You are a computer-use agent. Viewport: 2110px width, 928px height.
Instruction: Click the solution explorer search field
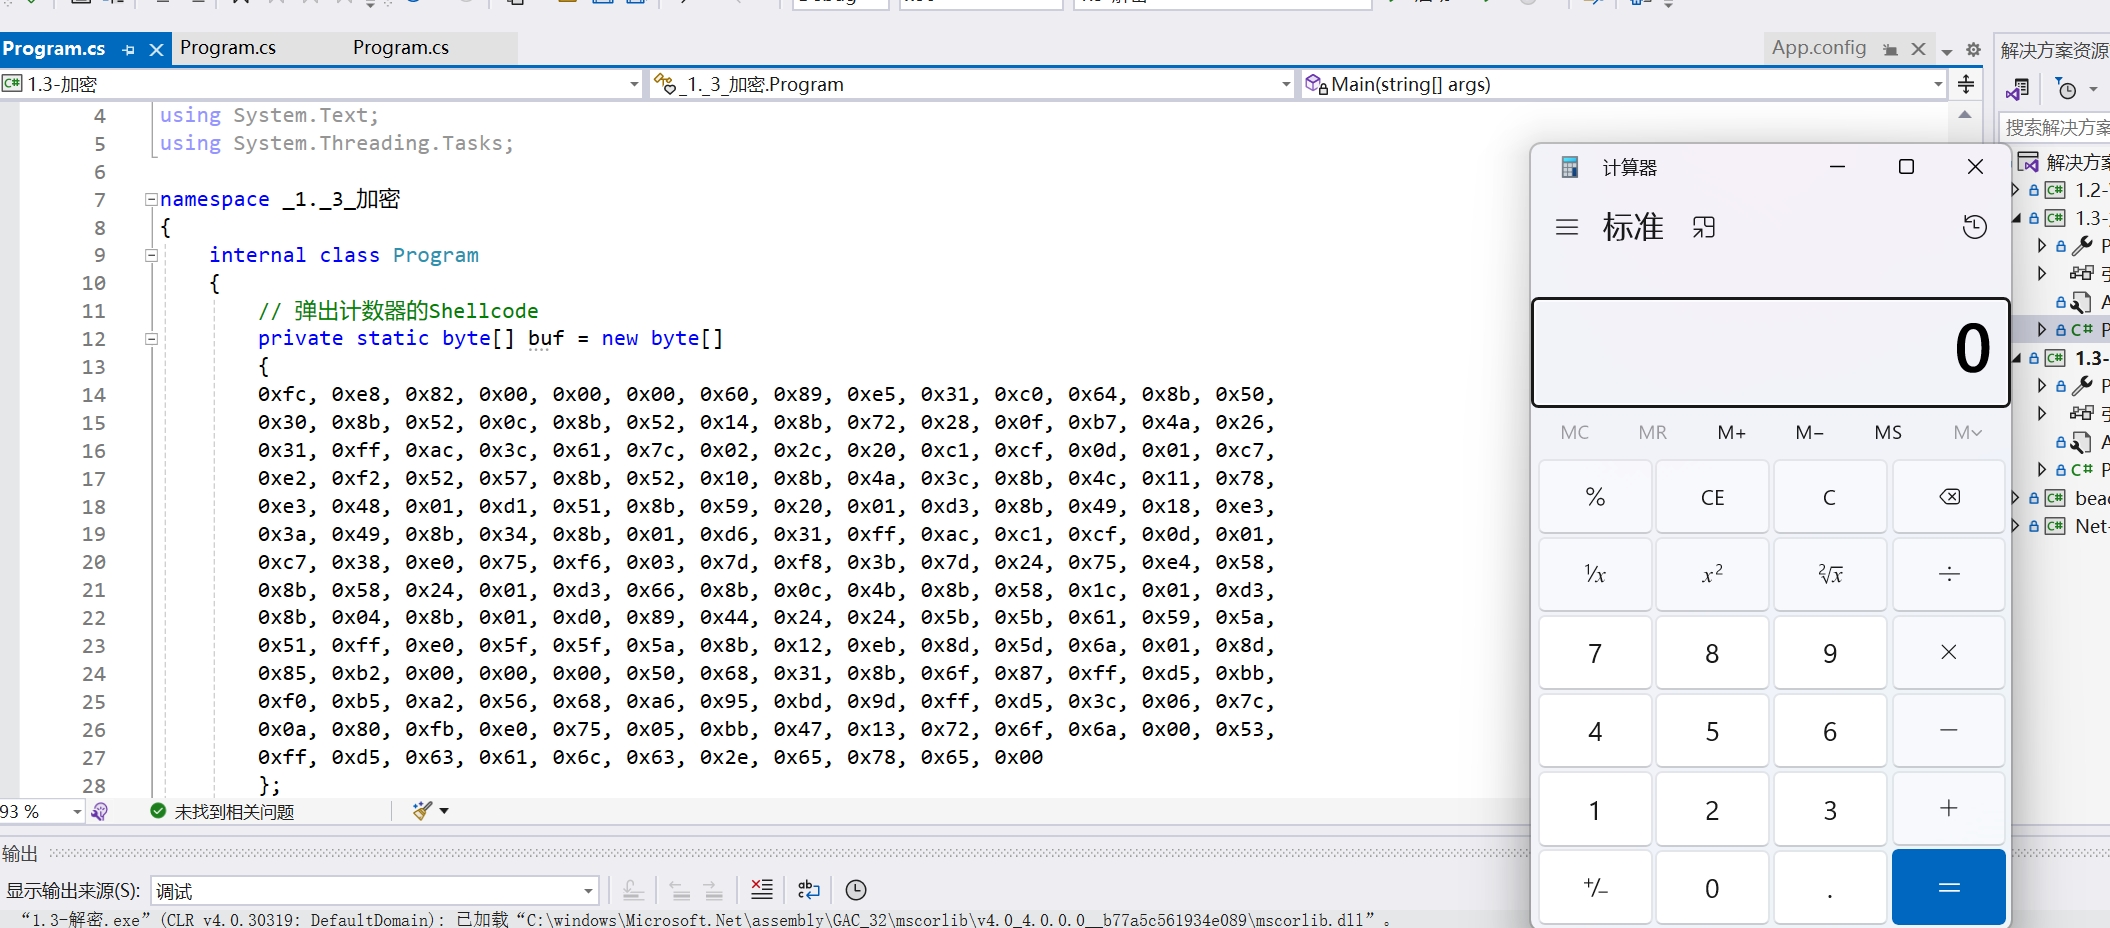2055,127
